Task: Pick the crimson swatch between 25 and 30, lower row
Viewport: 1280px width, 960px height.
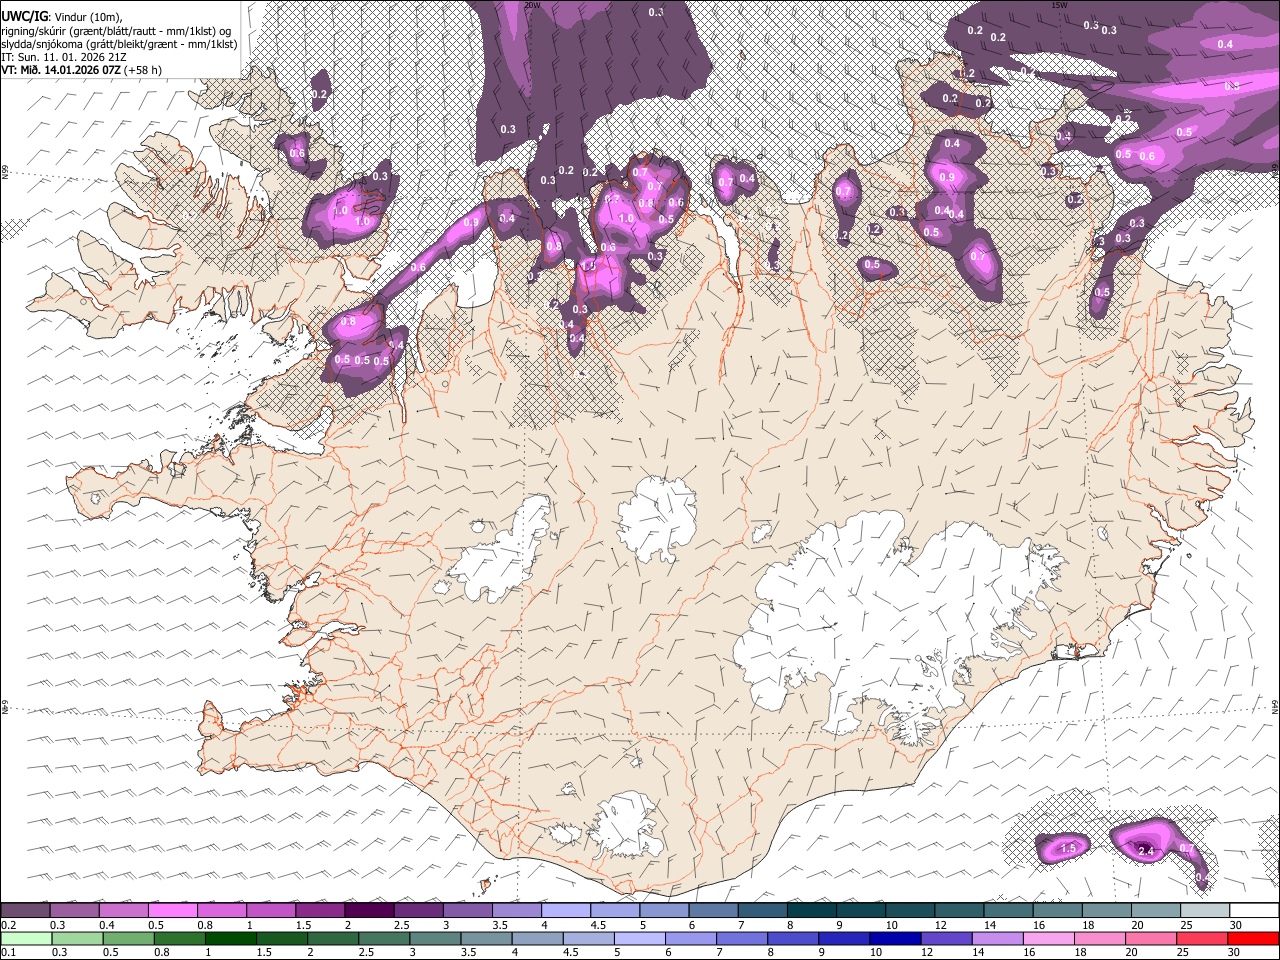Action: pyautogui.click(x=1202, y=939)
